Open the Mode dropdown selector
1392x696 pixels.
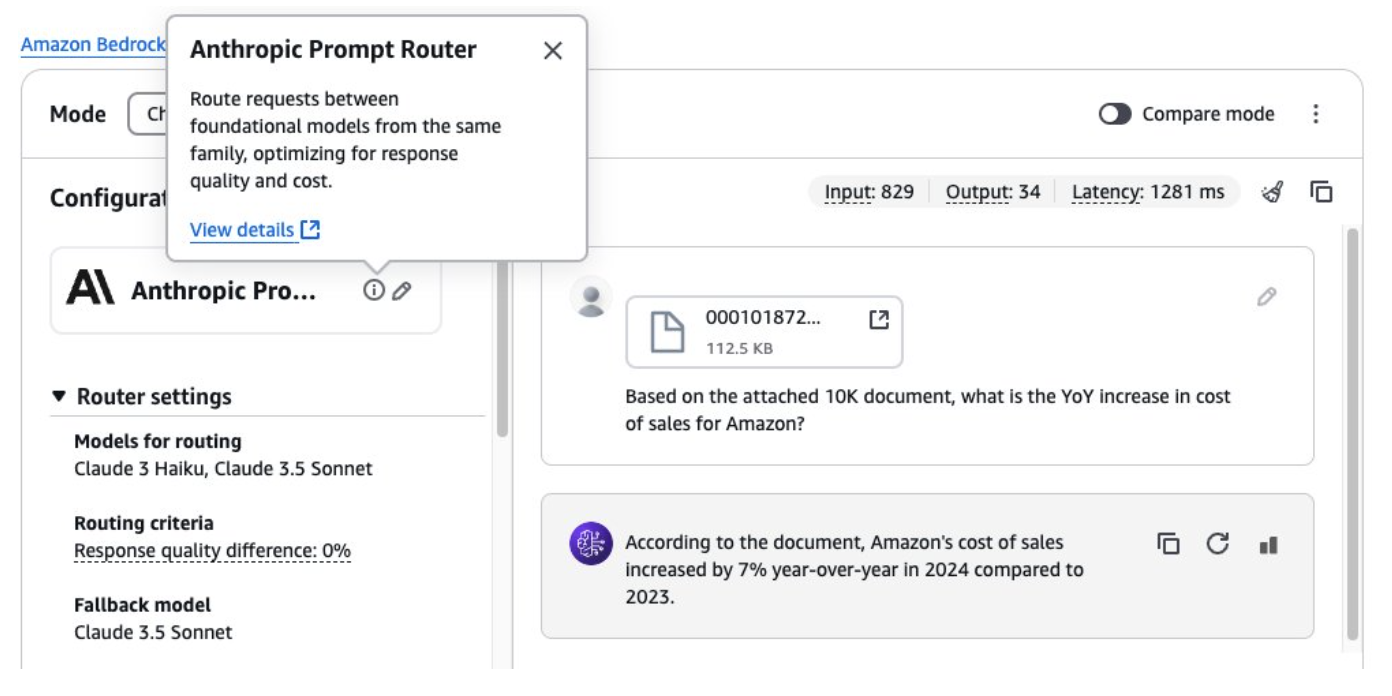point(148,114)
